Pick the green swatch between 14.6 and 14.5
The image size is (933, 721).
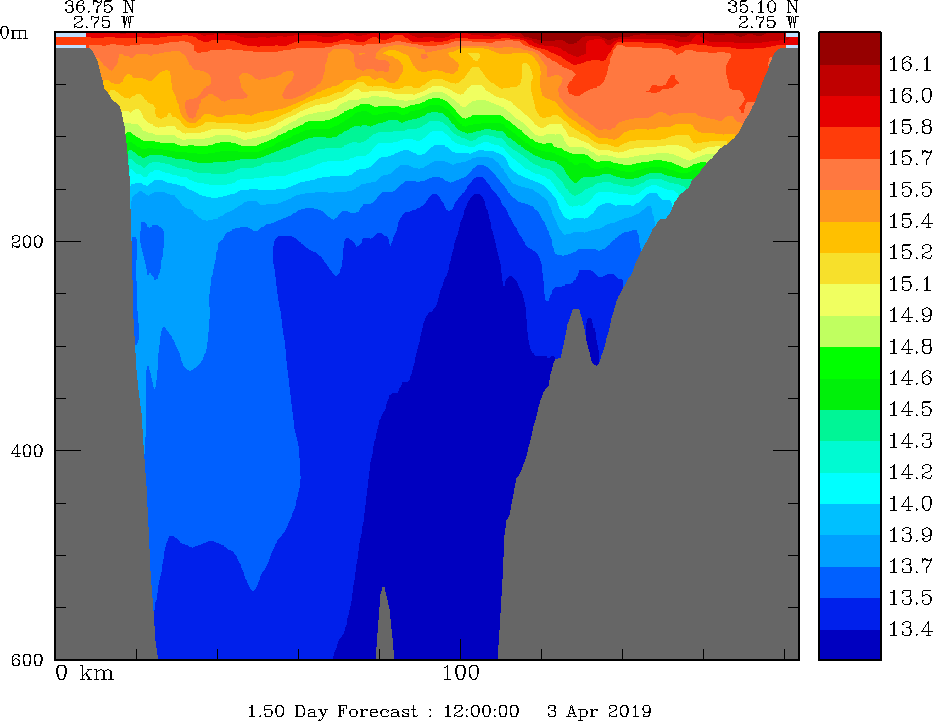(x=850, y=394)
